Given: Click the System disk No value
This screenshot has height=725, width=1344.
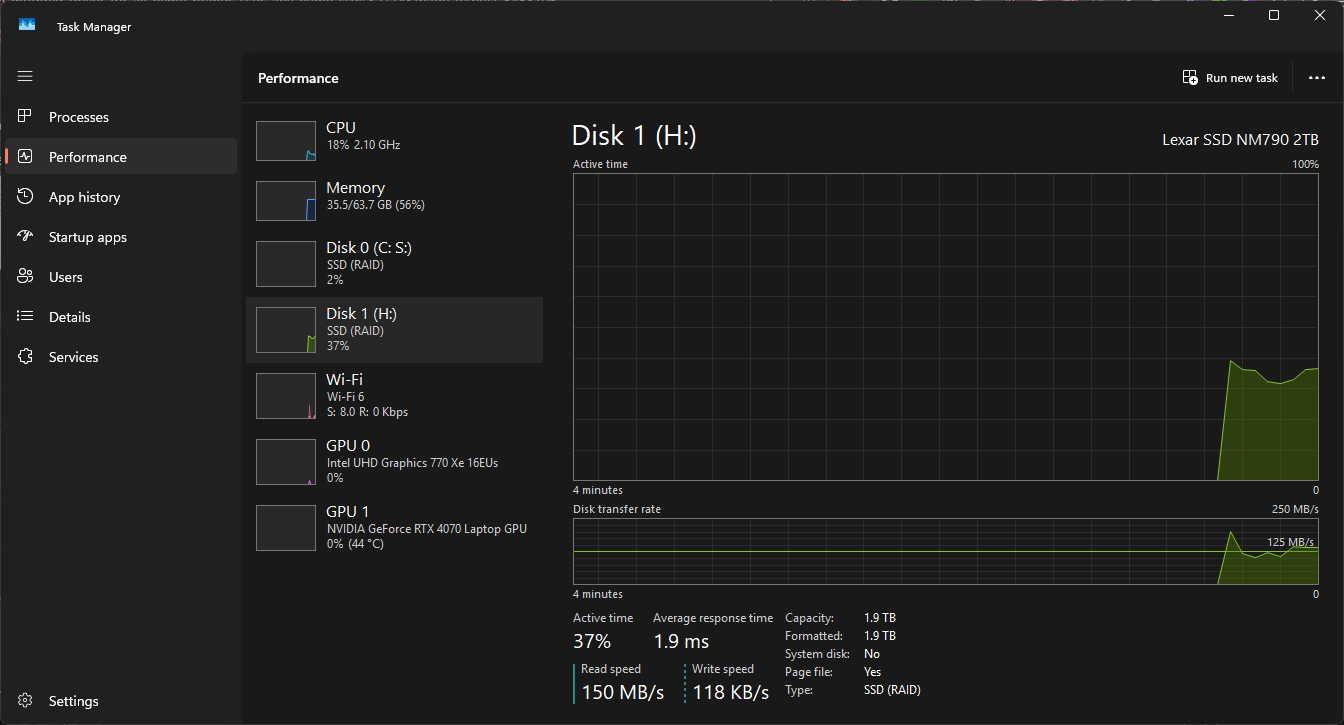Looking at the screenshot, I should tap(872, 654).
